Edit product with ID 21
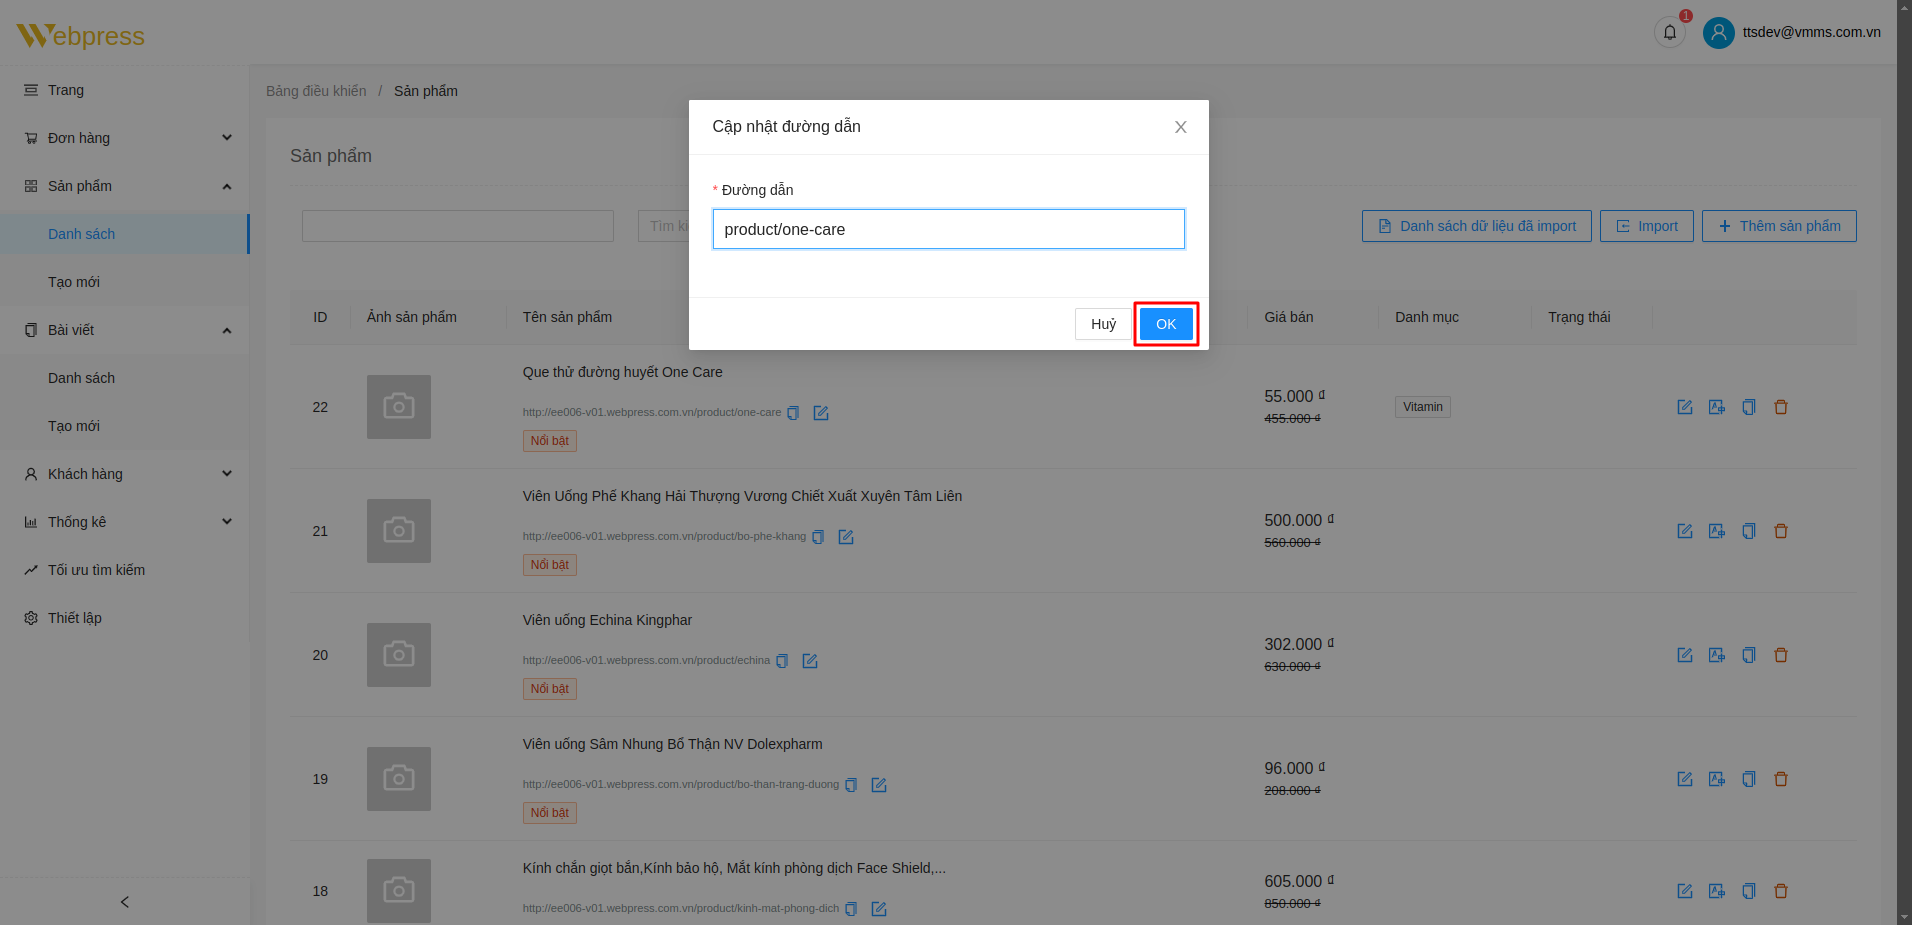 (1684, 531)
